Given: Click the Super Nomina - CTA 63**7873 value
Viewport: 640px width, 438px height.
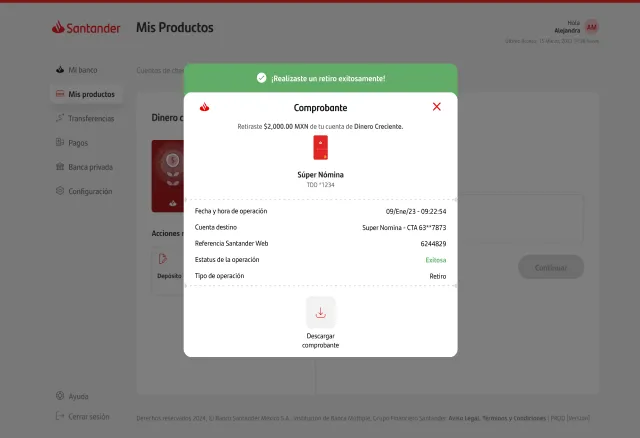Looking at the screenshot, I should tap(404, 228).
